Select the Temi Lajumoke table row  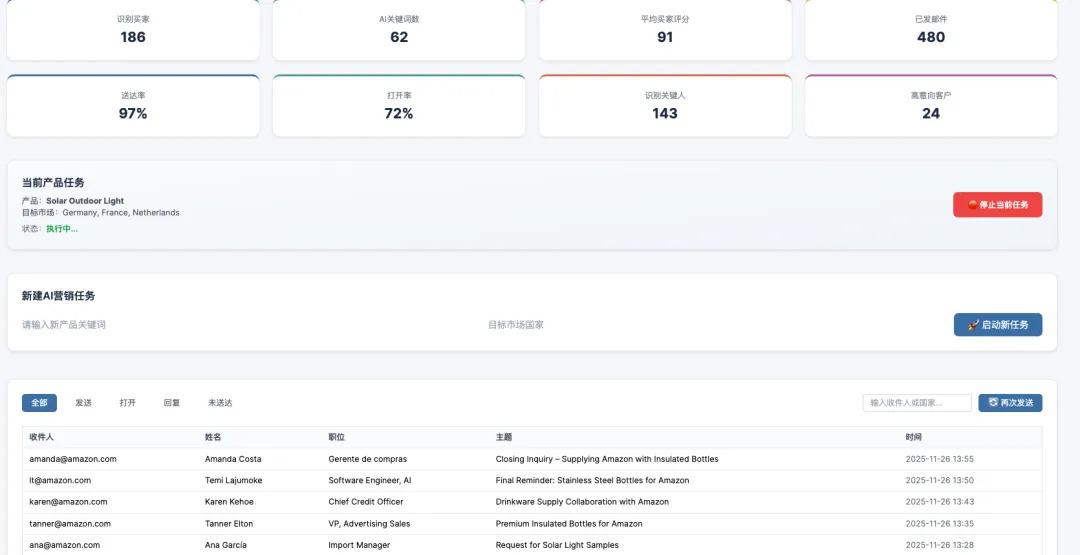(233, 481)
